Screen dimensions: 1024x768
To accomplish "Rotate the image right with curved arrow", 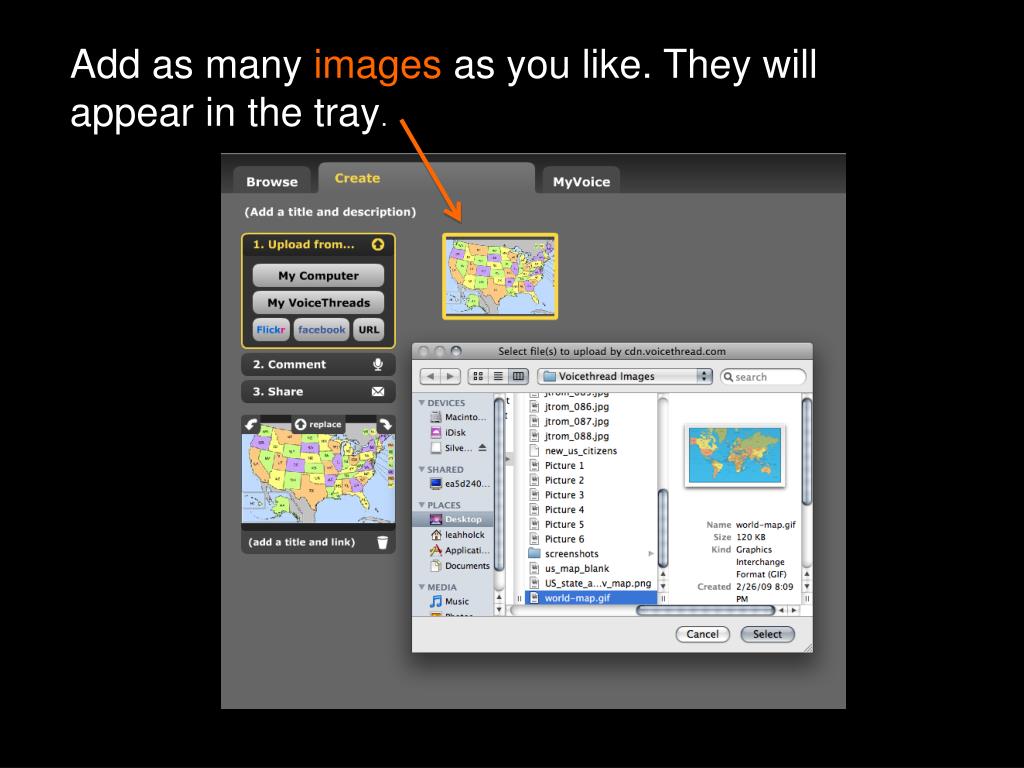I will tap(385, 424).
